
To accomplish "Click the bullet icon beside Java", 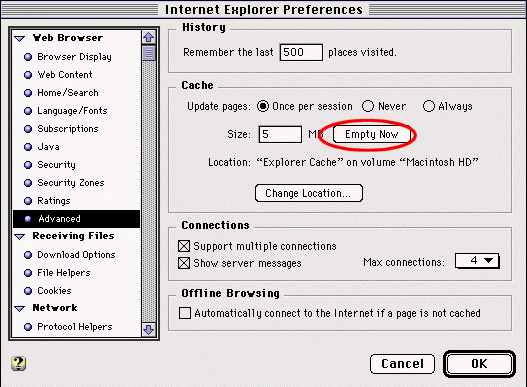I will [x=28, y=147].
